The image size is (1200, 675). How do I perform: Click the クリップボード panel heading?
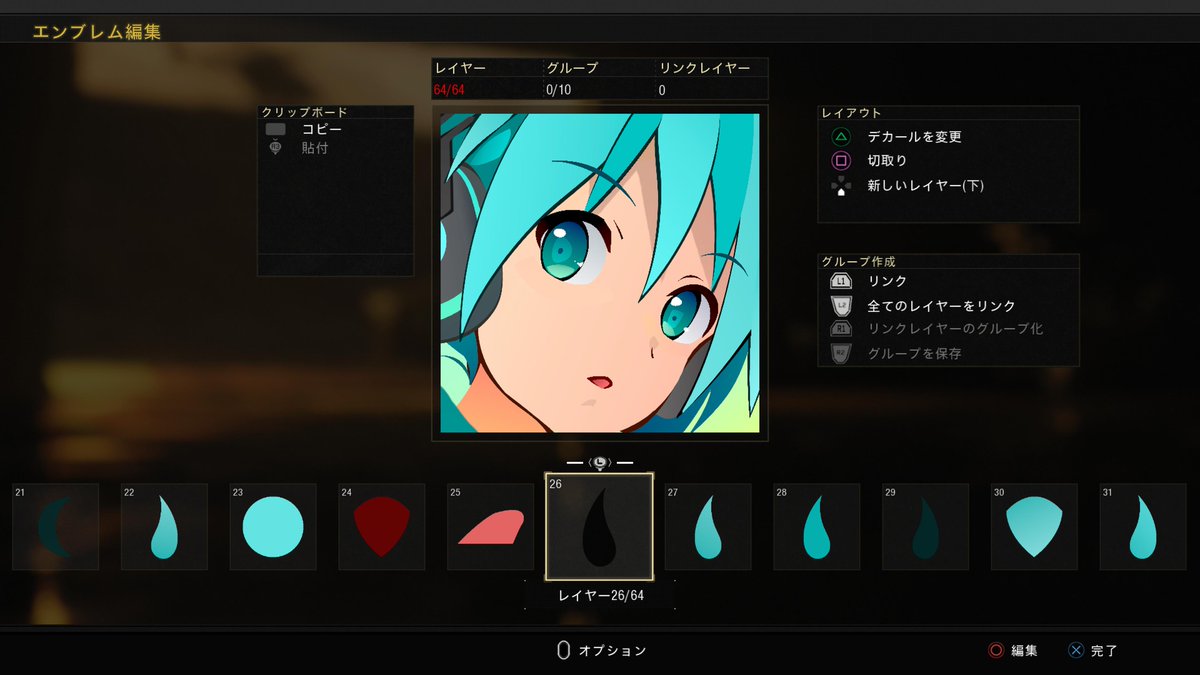[x=303, y=112]
